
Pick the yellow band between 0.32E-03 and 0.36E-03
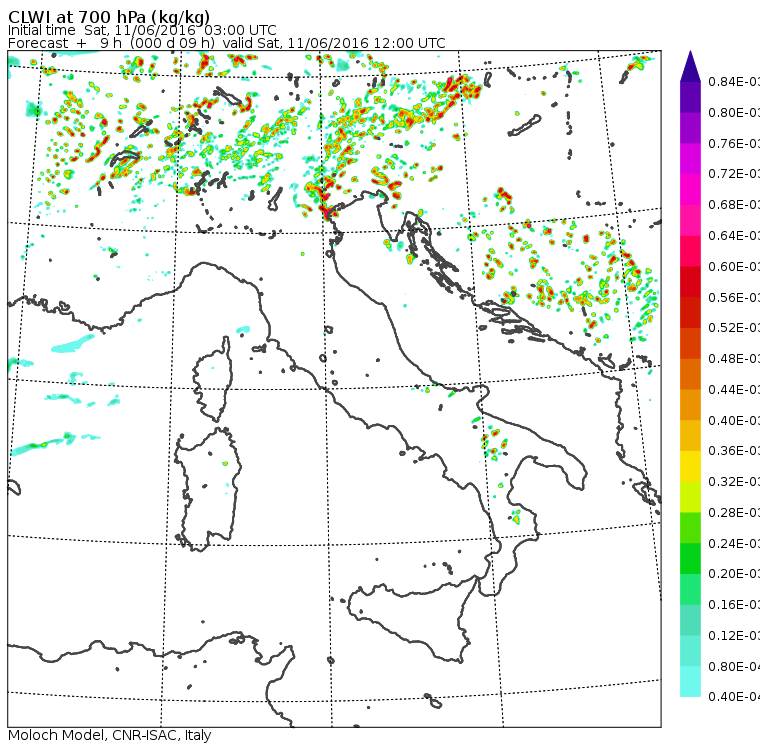coord(690,466)
